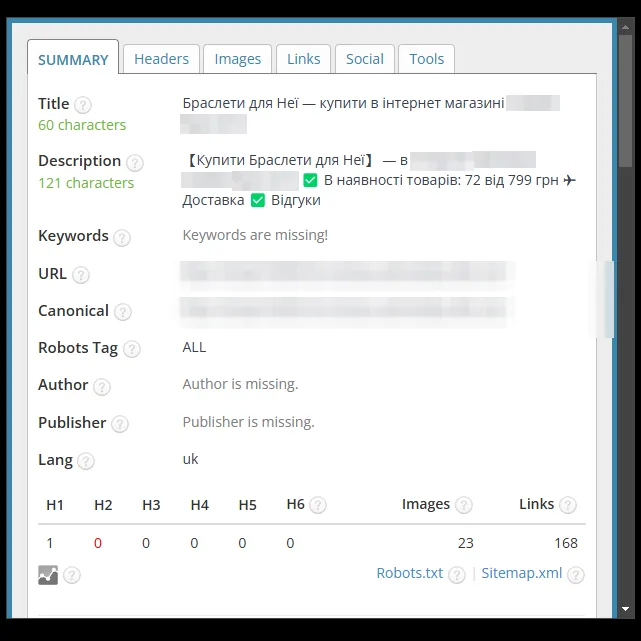
Task: Click the Lang value 'uk'
Action: pyautogui.click(x=190, y=459)
